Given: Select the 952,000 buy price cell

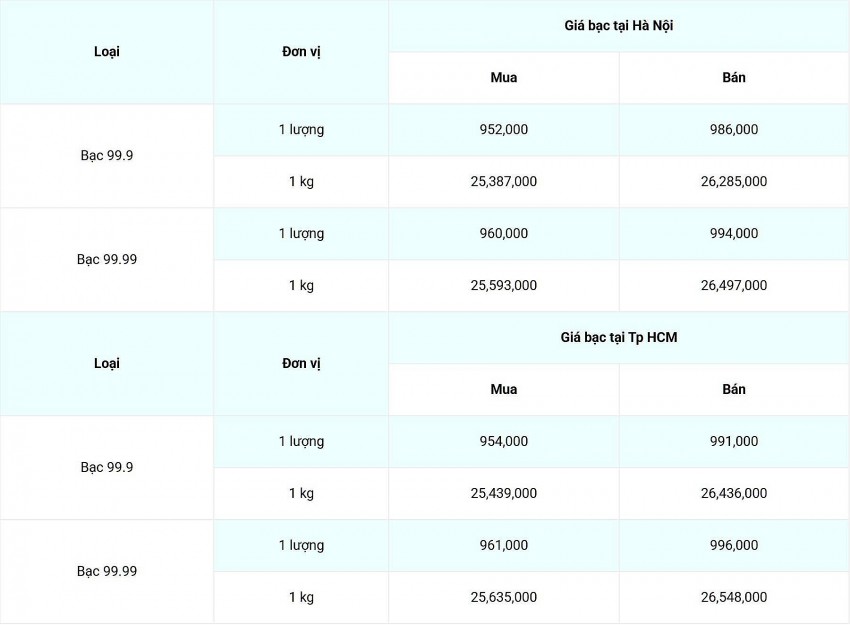Looking at the screenshot, I should (504, 130).
